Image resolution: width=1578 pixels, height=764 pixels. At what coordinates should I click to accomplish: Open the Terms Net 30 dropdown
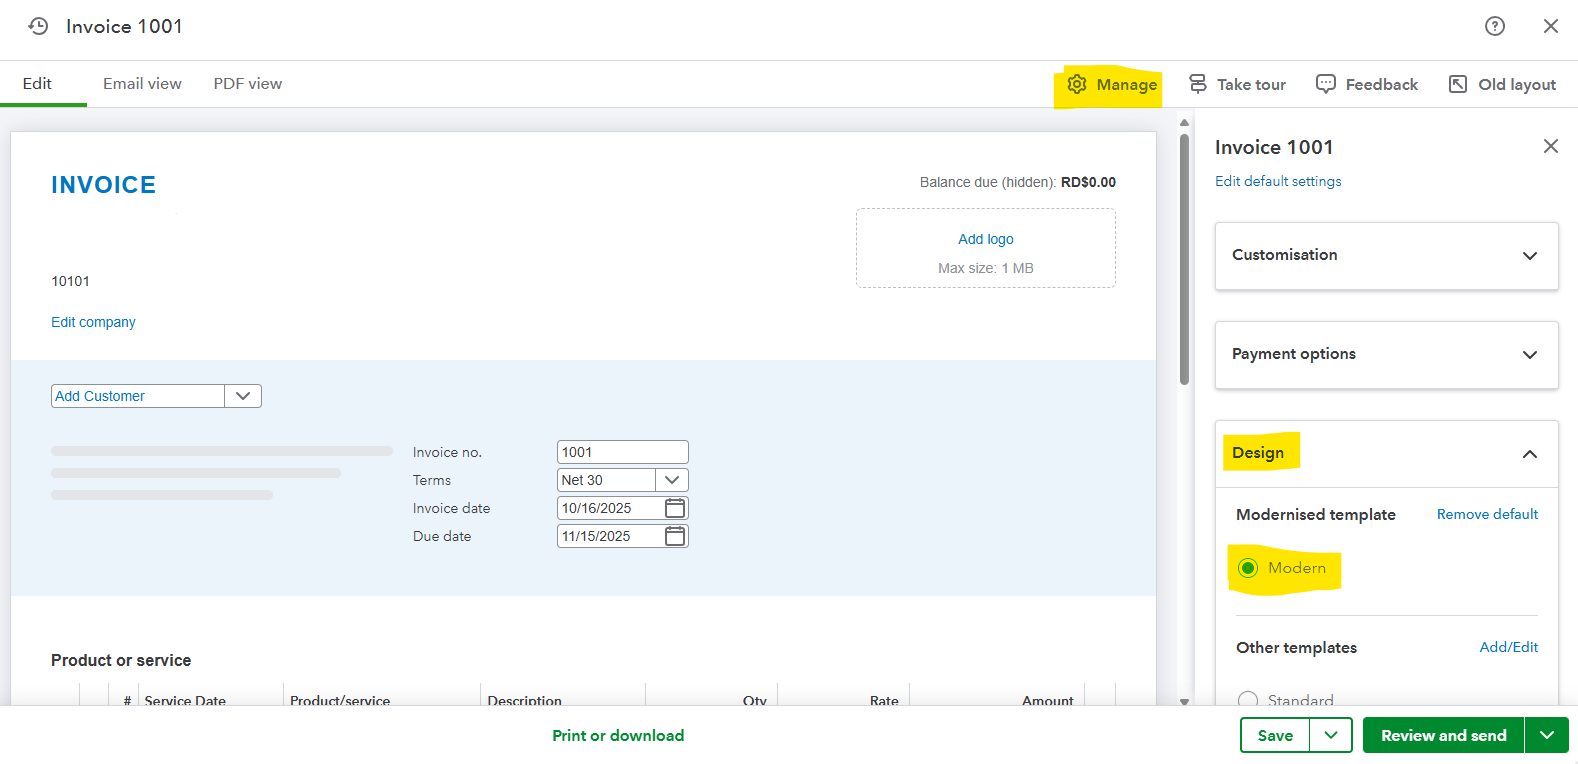tap(671, 480)
